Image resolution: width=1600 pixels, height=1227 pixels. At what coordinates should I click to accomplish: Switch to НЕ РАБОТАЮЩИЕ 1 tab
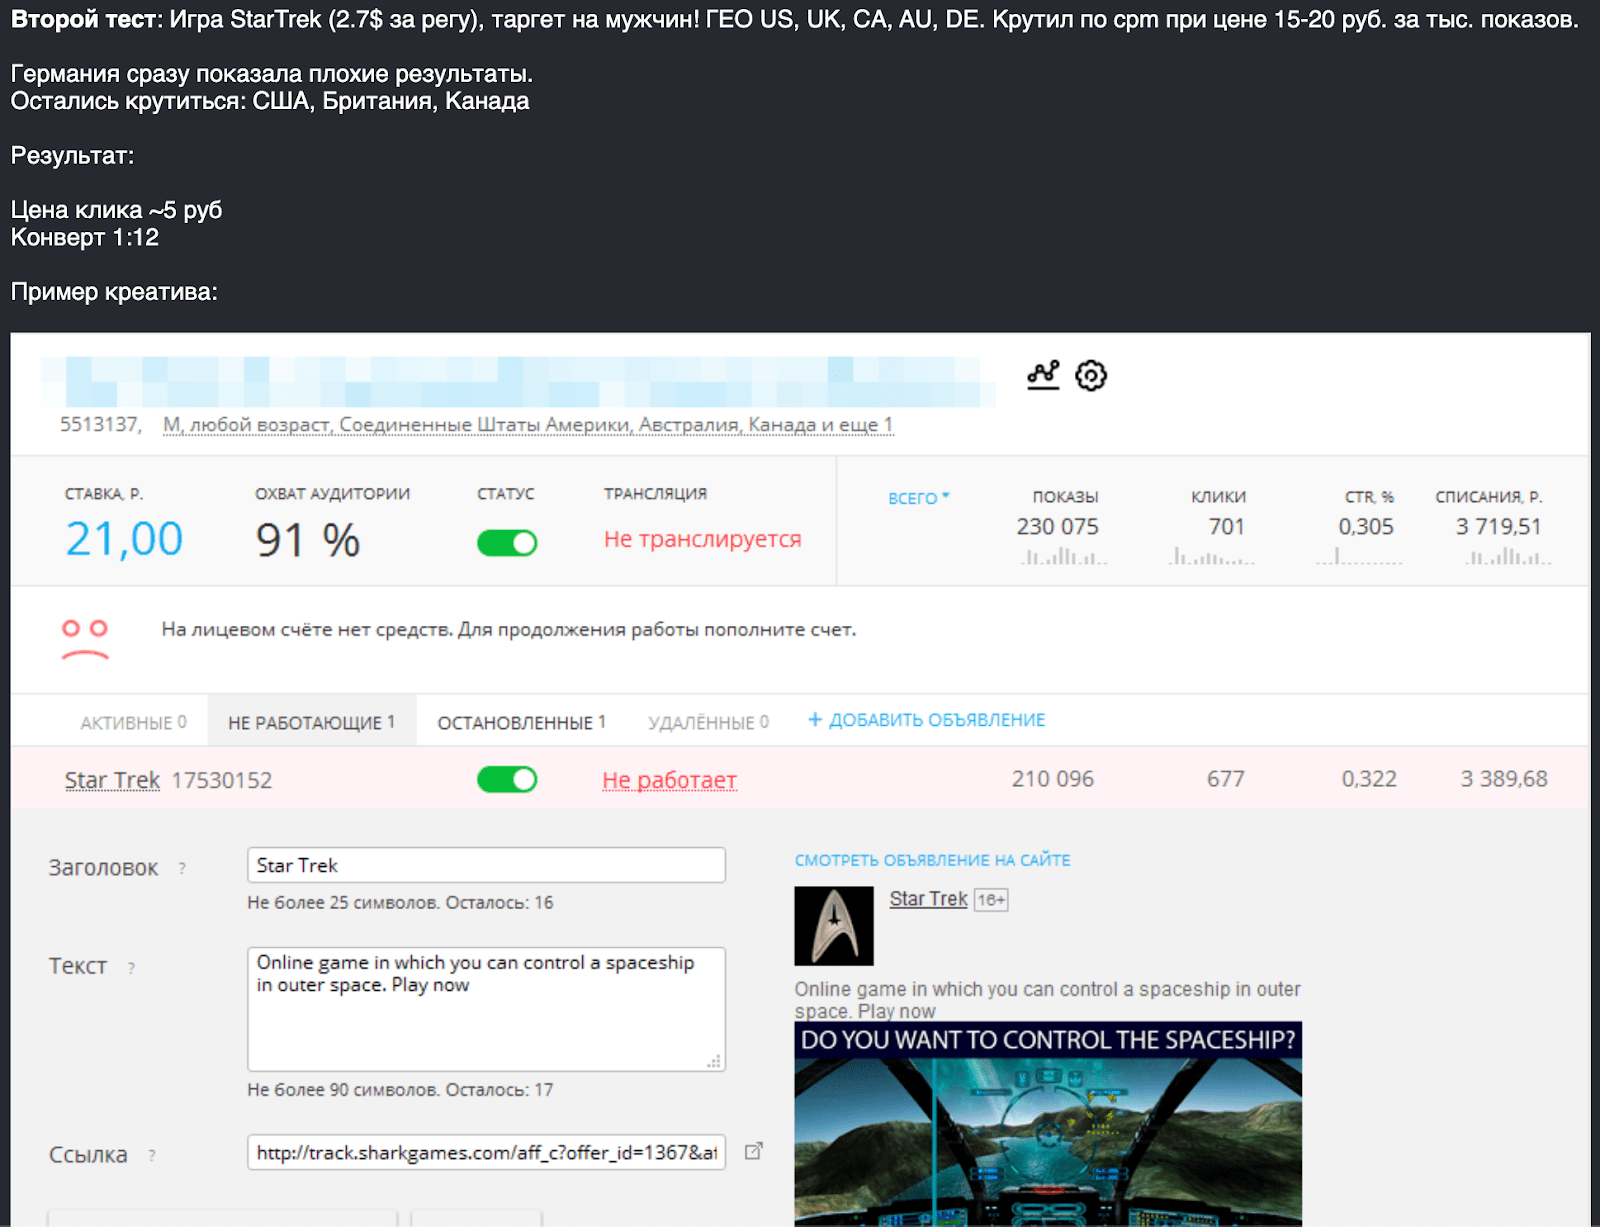coord(311,723)
